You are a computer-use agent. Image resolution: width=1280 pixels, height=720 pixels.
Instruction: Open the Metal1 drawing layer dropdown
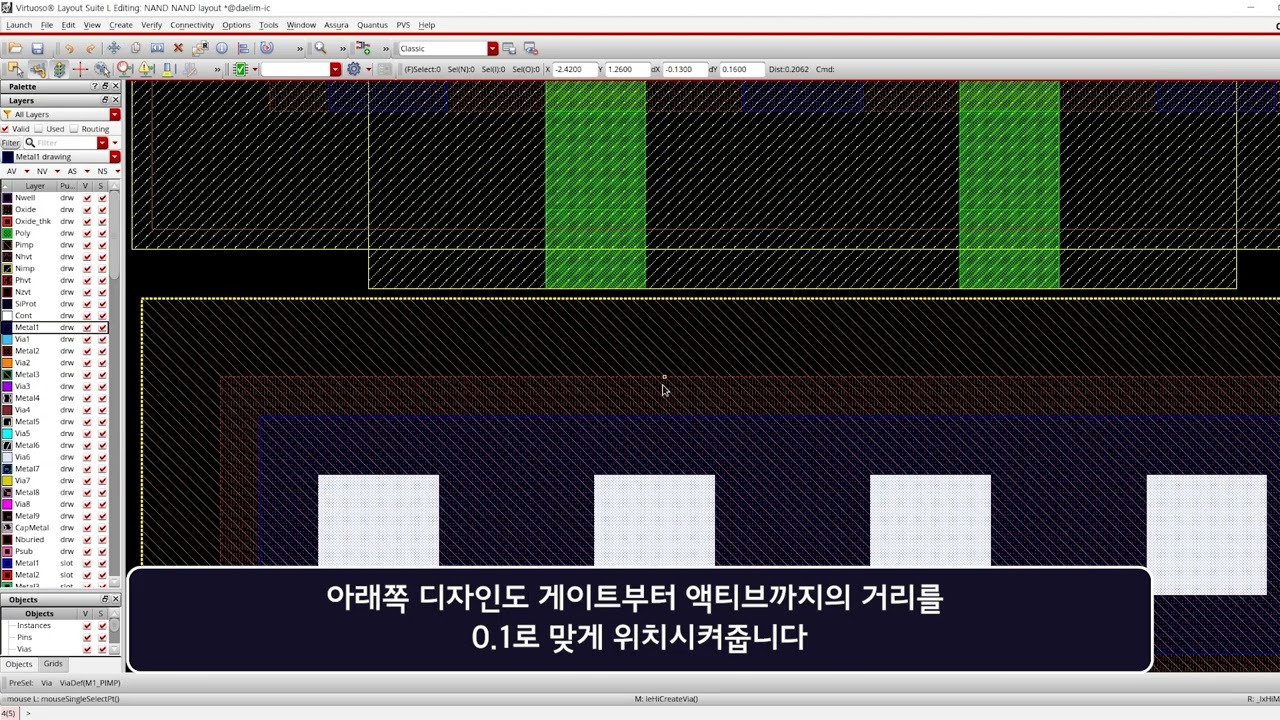click(115, 157)
